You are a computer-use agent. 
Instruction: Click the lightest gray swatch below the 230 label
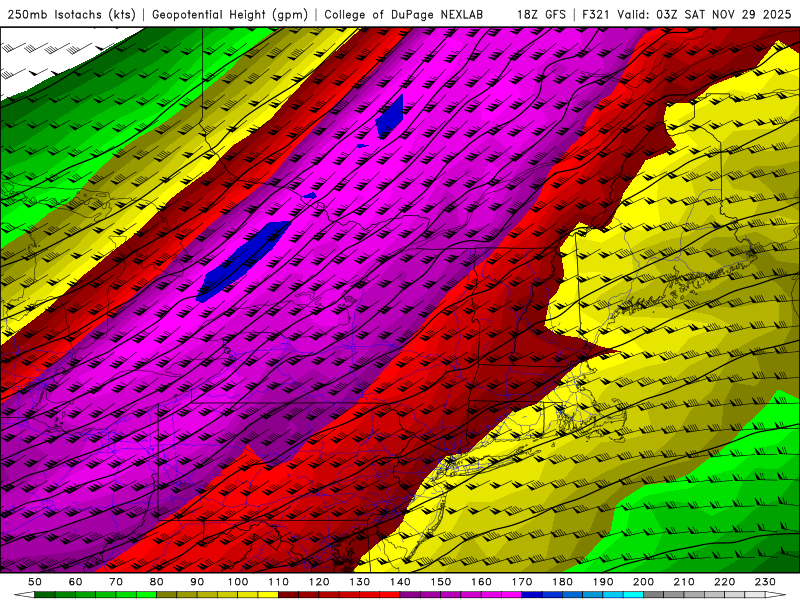tap(756, 595)
